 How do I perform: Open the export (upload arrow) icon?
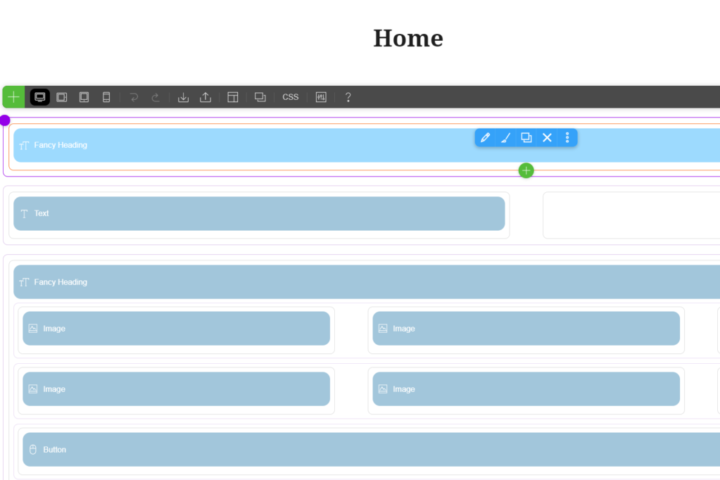(x=206, y=97)
